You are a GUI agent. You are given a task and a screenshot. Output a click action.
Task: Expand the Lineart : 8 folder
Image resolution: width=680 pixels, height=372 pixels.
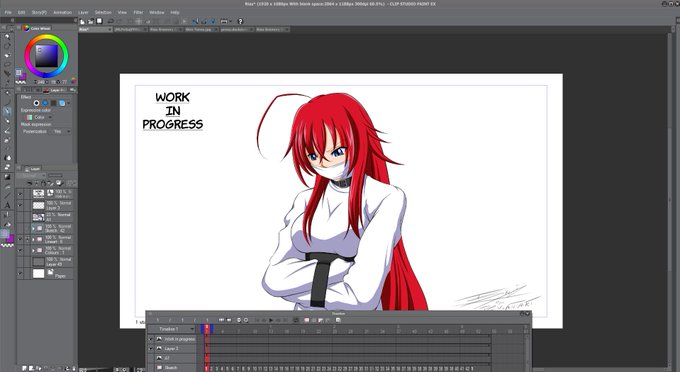(33, 239)
